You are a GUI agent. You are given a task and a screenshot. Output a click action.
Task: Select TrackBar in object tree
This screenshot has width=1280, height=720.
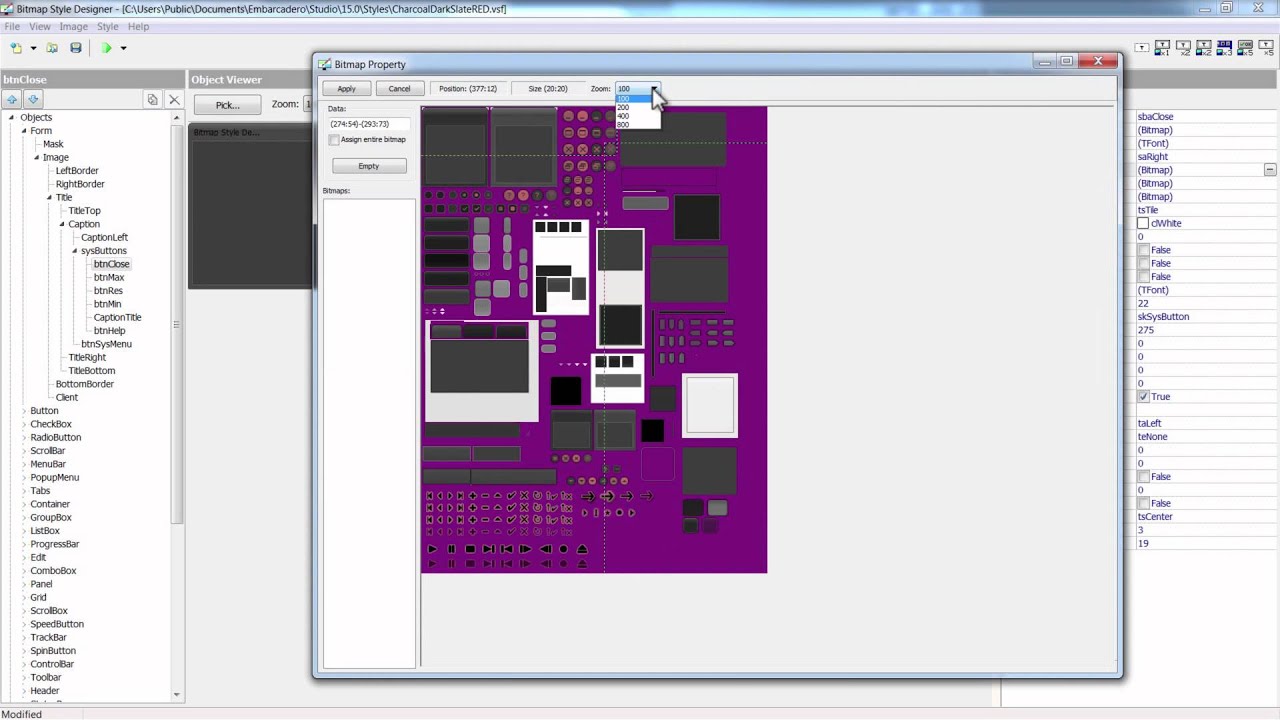(48, 637)
